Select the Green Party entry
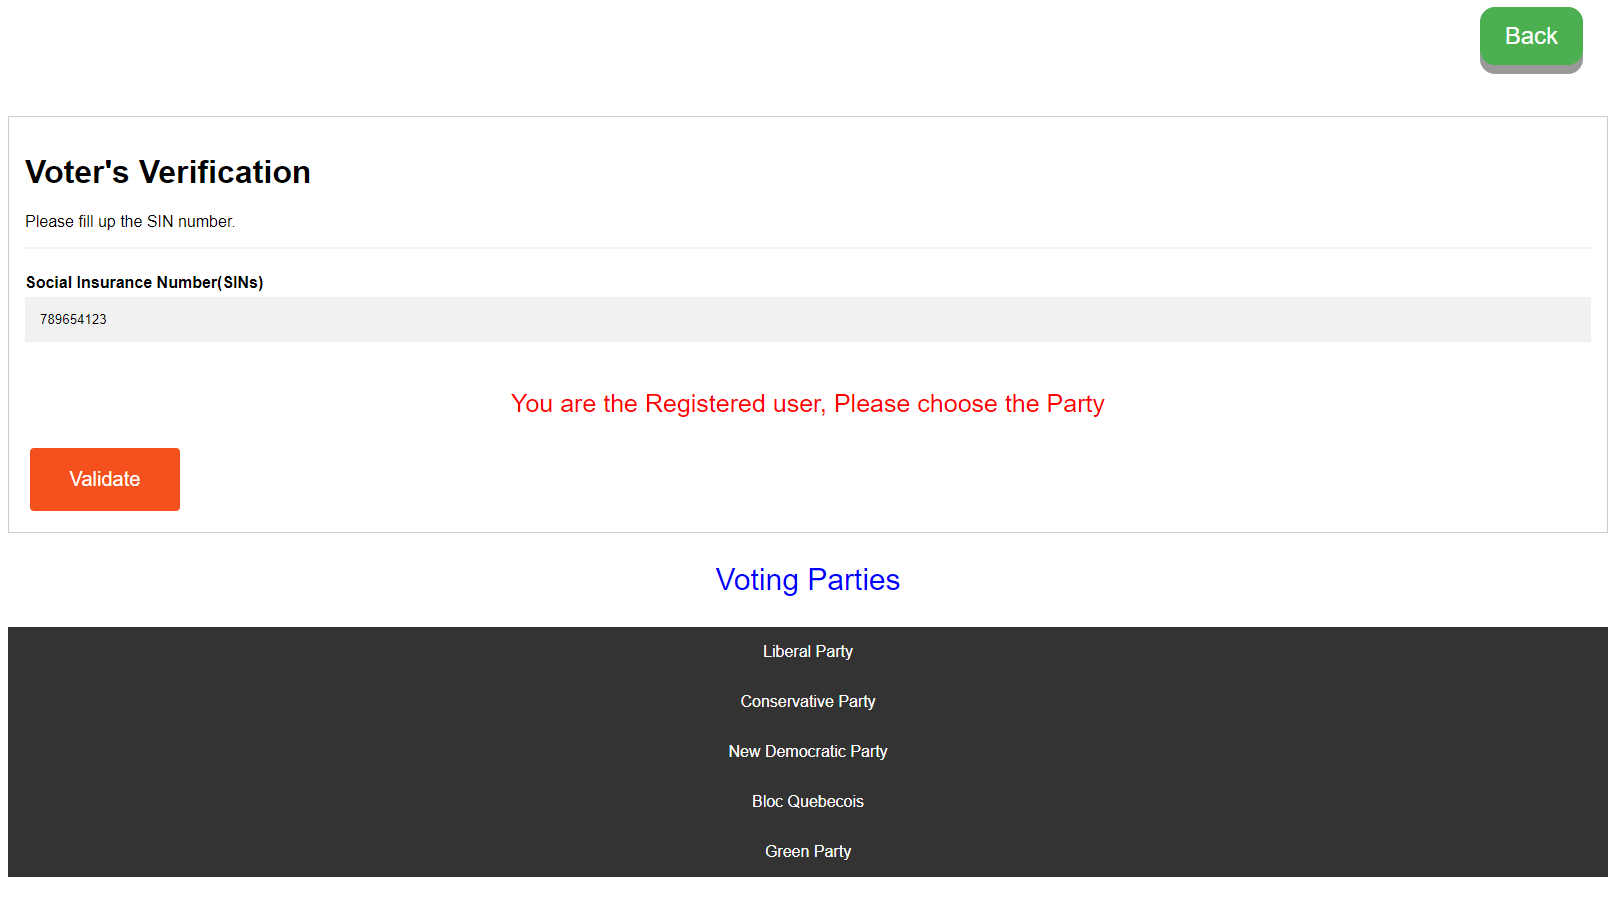Viewport: 1608px width, 901px height. (x=807, y=852)
